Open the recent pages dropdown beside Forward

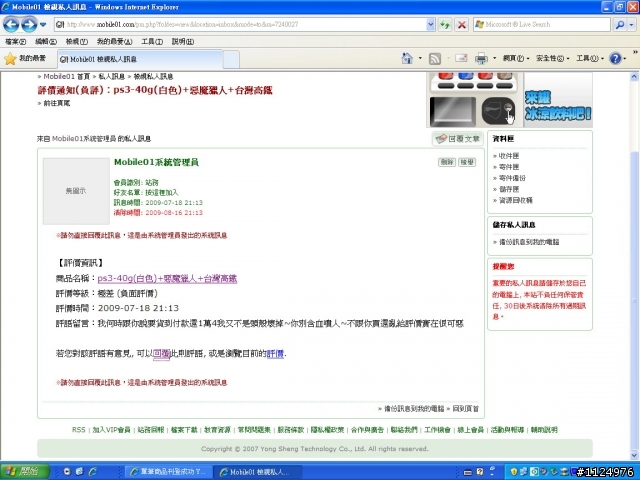point(43,25)
